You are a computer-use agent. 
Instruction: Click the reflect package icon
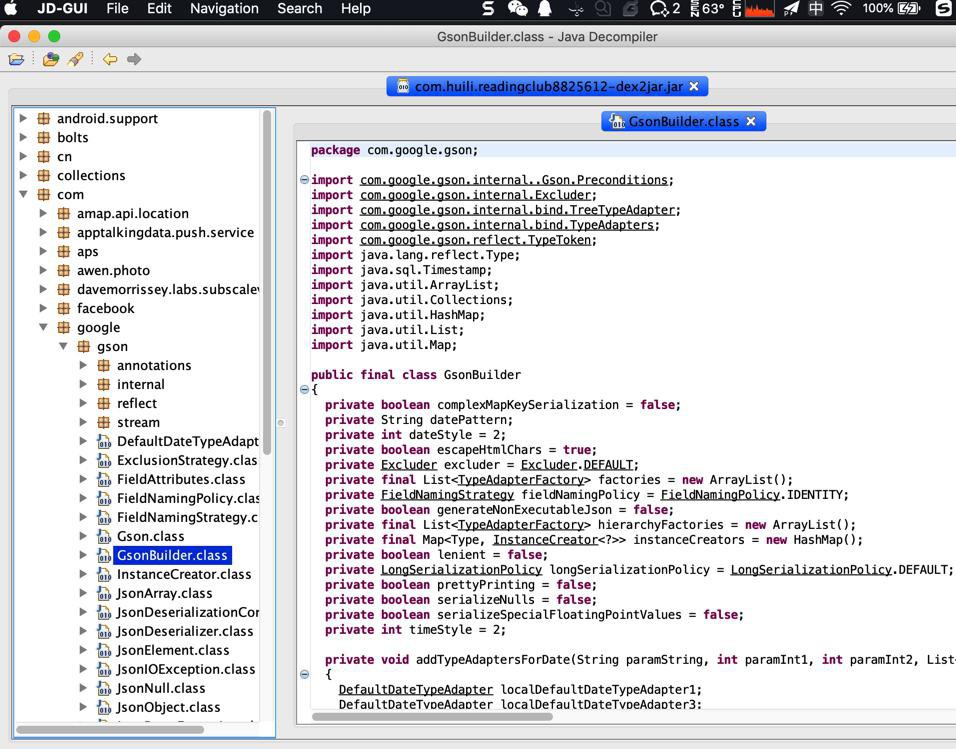tap(104, 403)
